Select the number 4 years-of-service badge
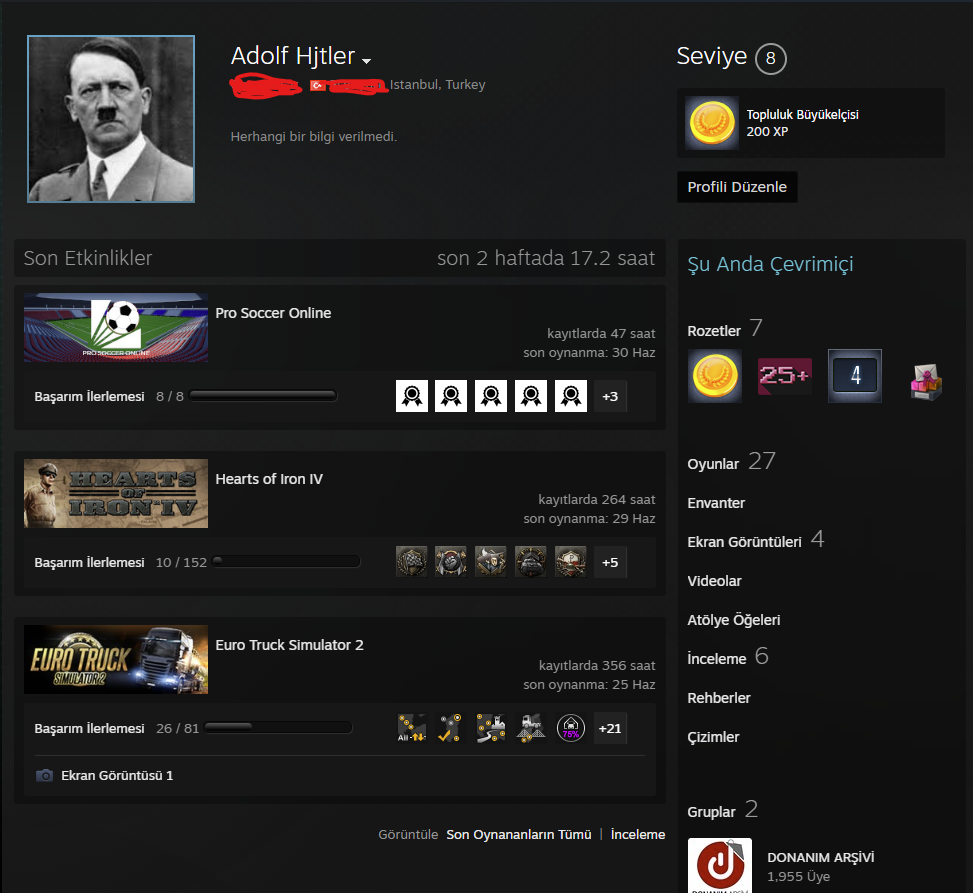The width and height of the screenshot is (973, 893). (854, 375)
